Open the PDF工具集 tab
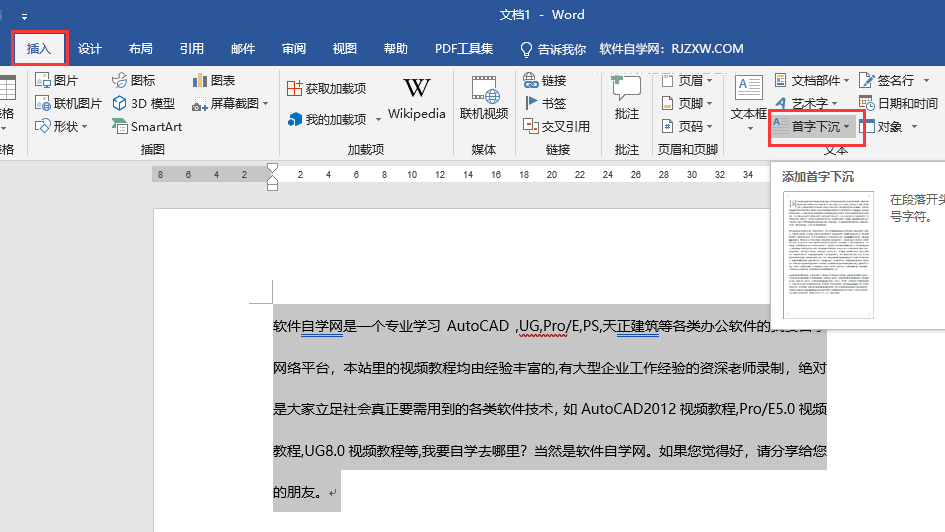The width and height of the screenshot is (945, 532). click(x=464, y=49)
